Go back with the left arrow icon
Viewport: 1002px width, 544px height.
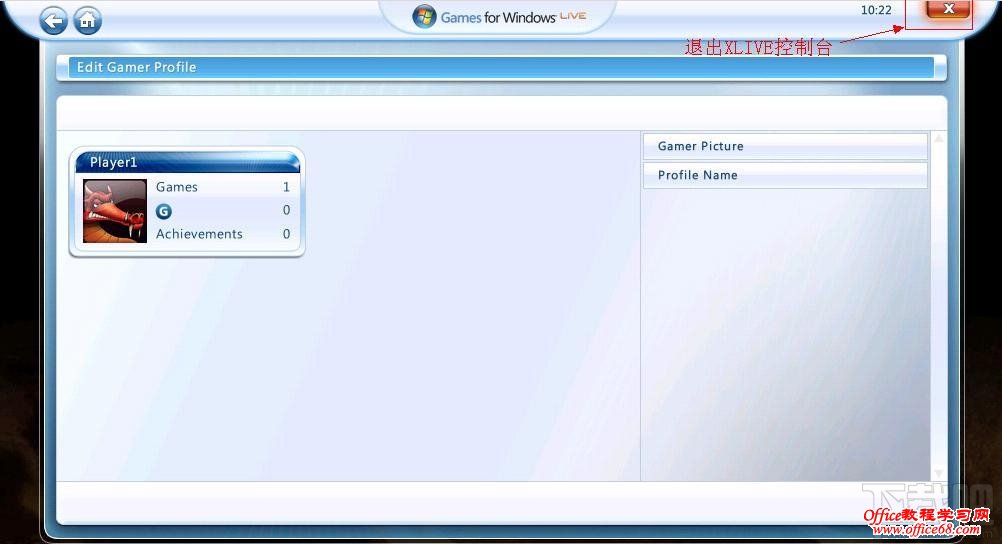(54, 20)
